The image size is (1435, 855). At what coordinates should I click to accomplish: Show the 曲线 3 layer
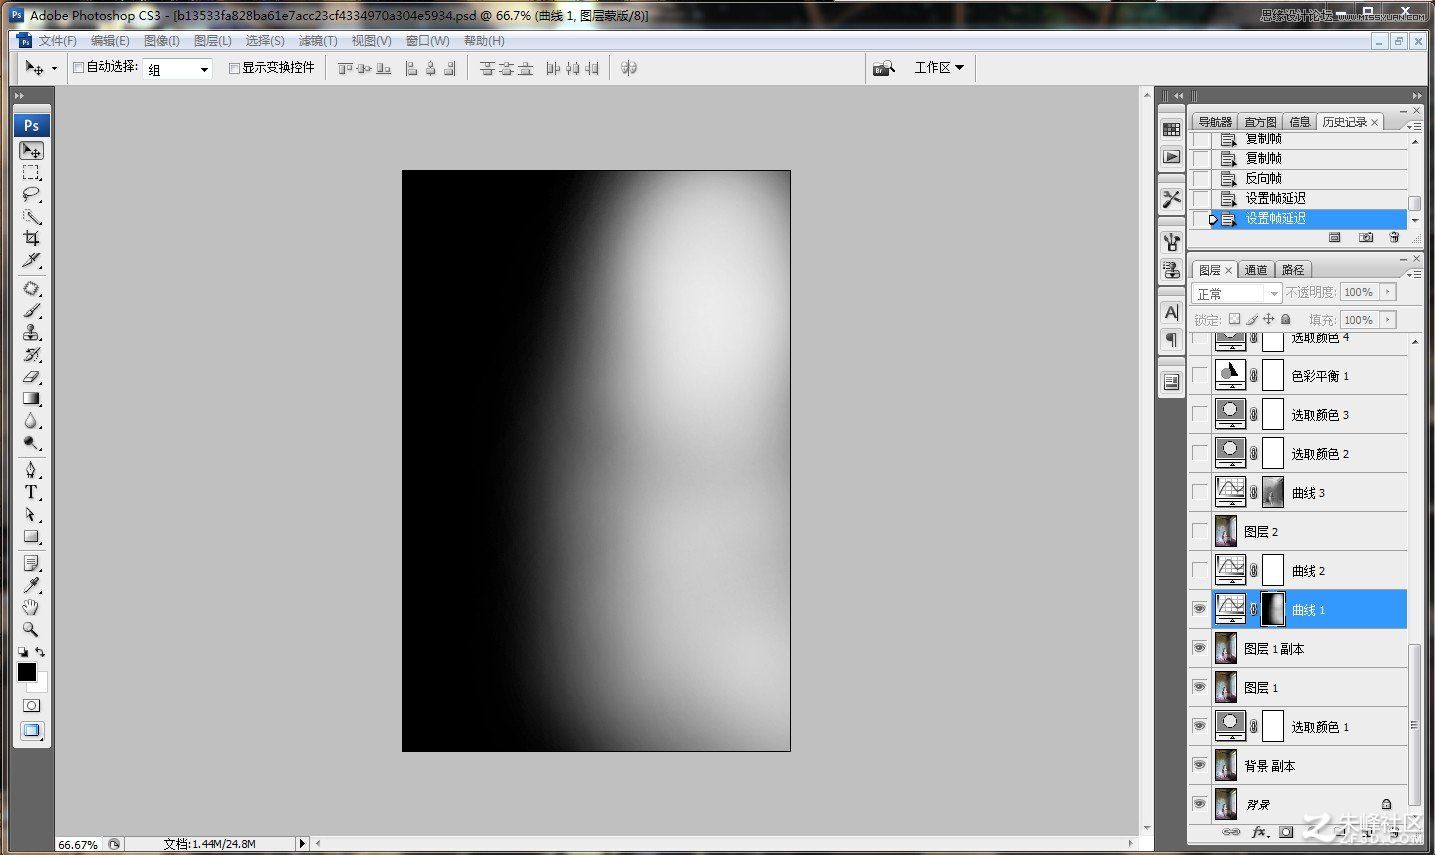click(x=1199, y=492)
